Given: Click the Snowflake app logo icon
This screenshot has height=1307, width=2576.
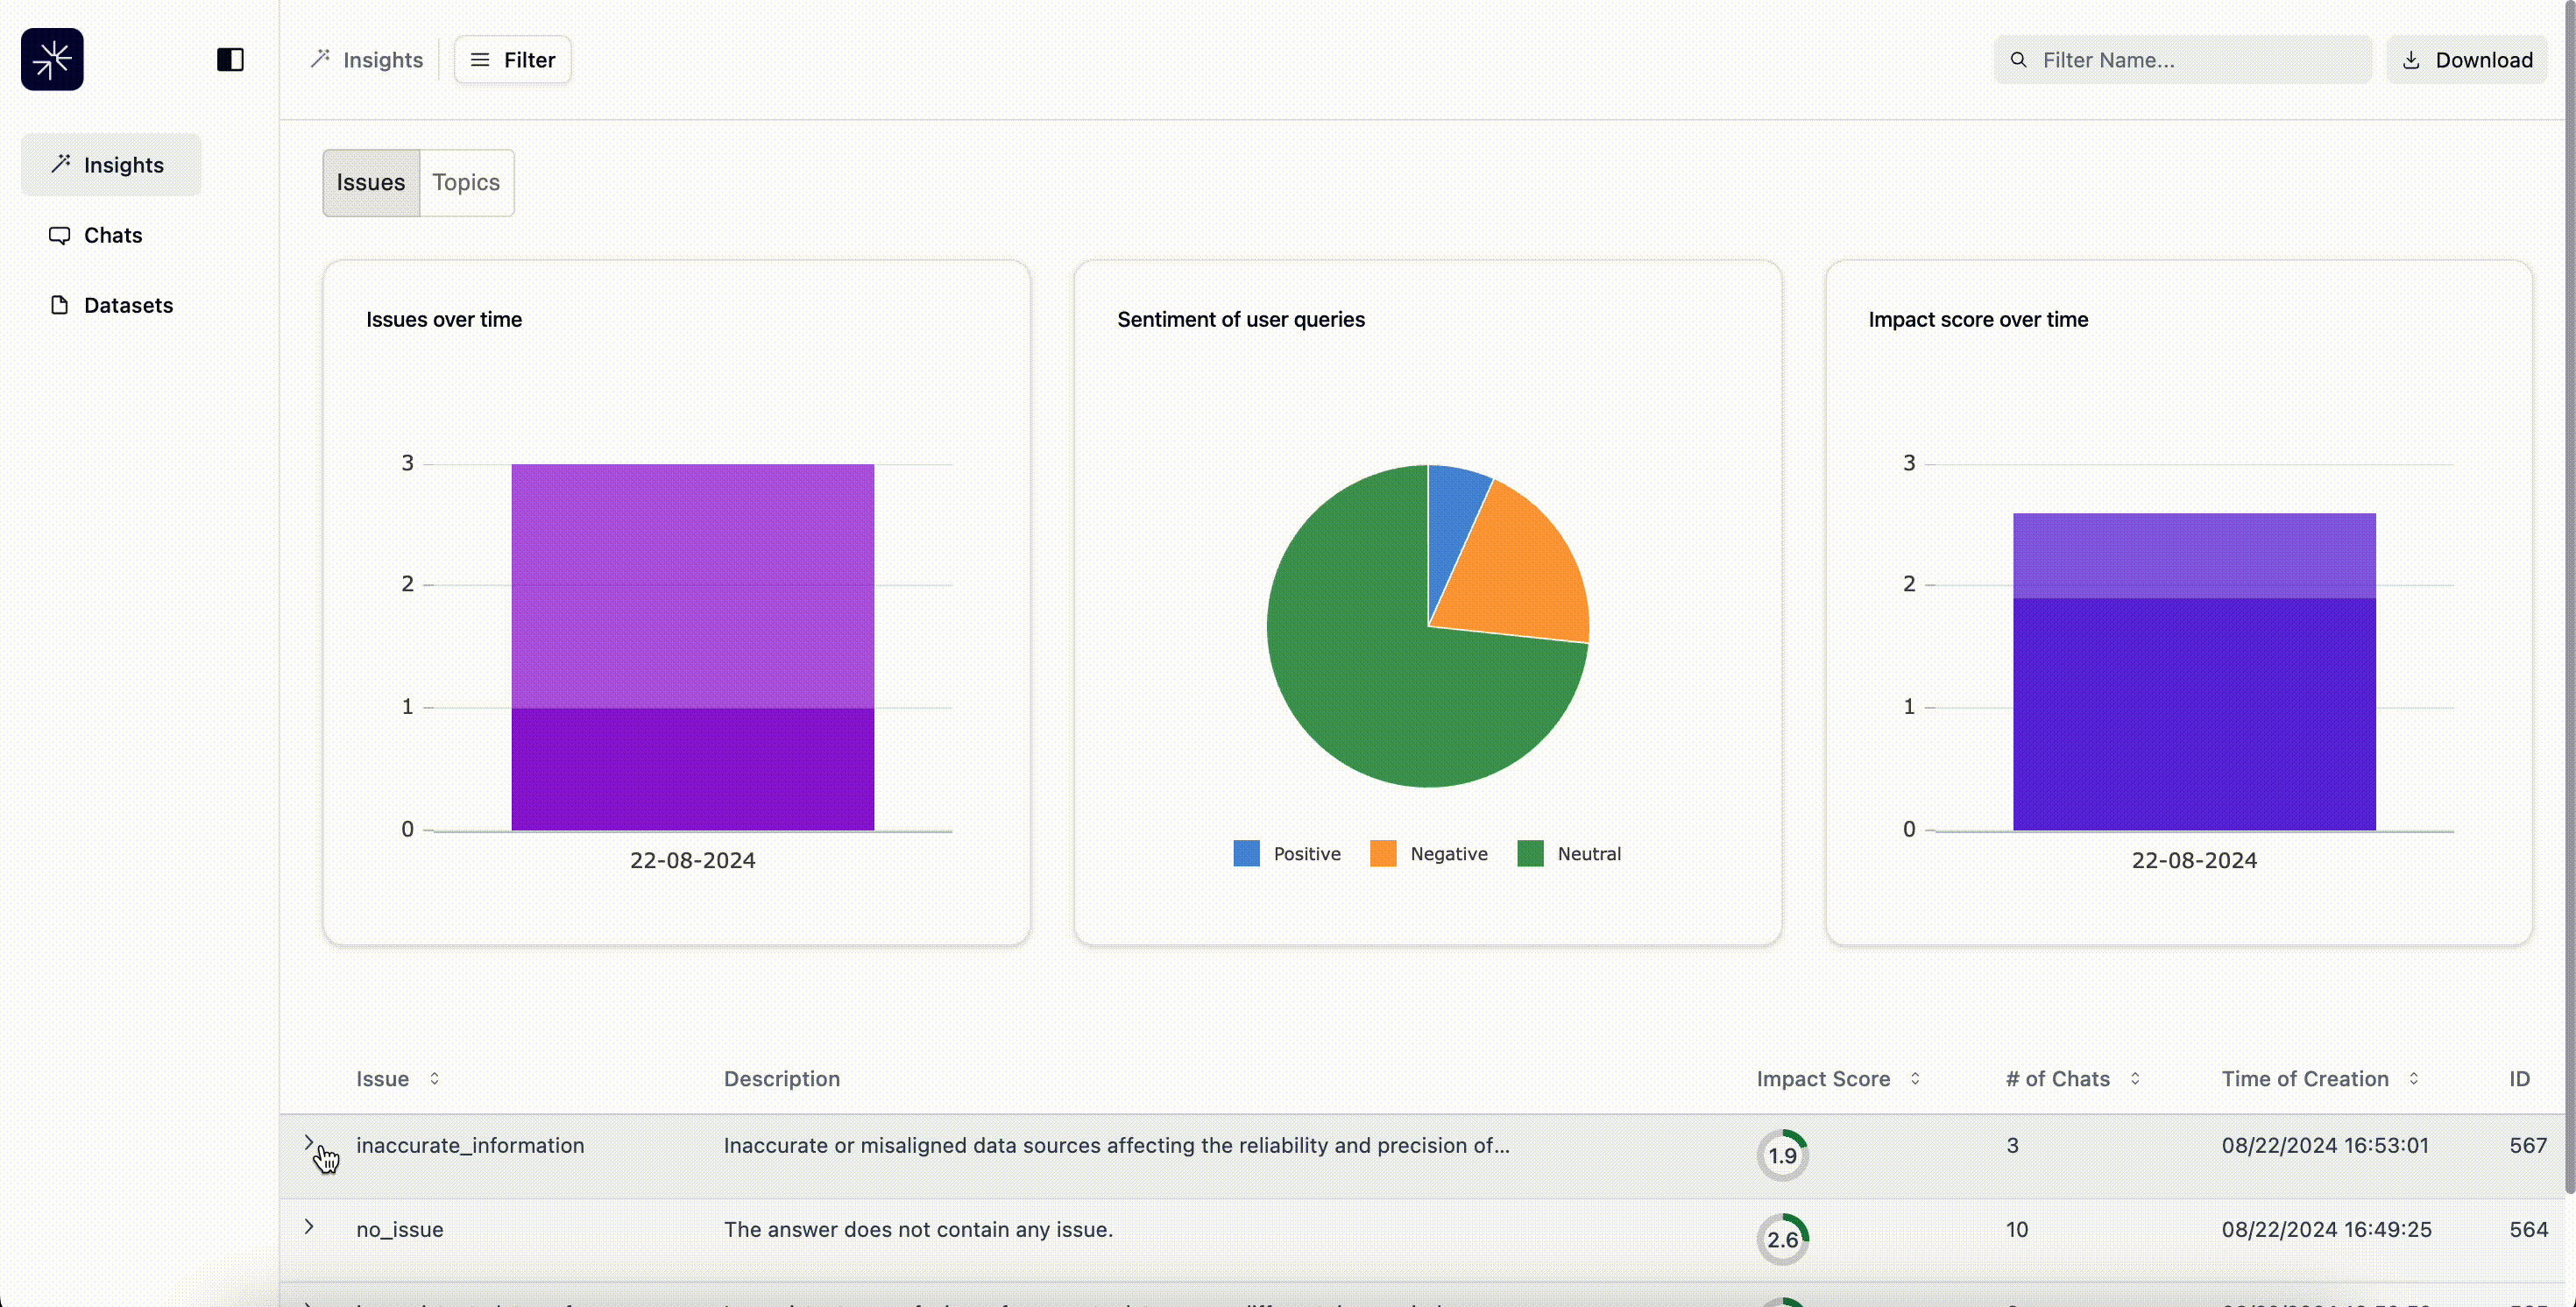Looking at the screenshot, I should (x=52, y=60).
